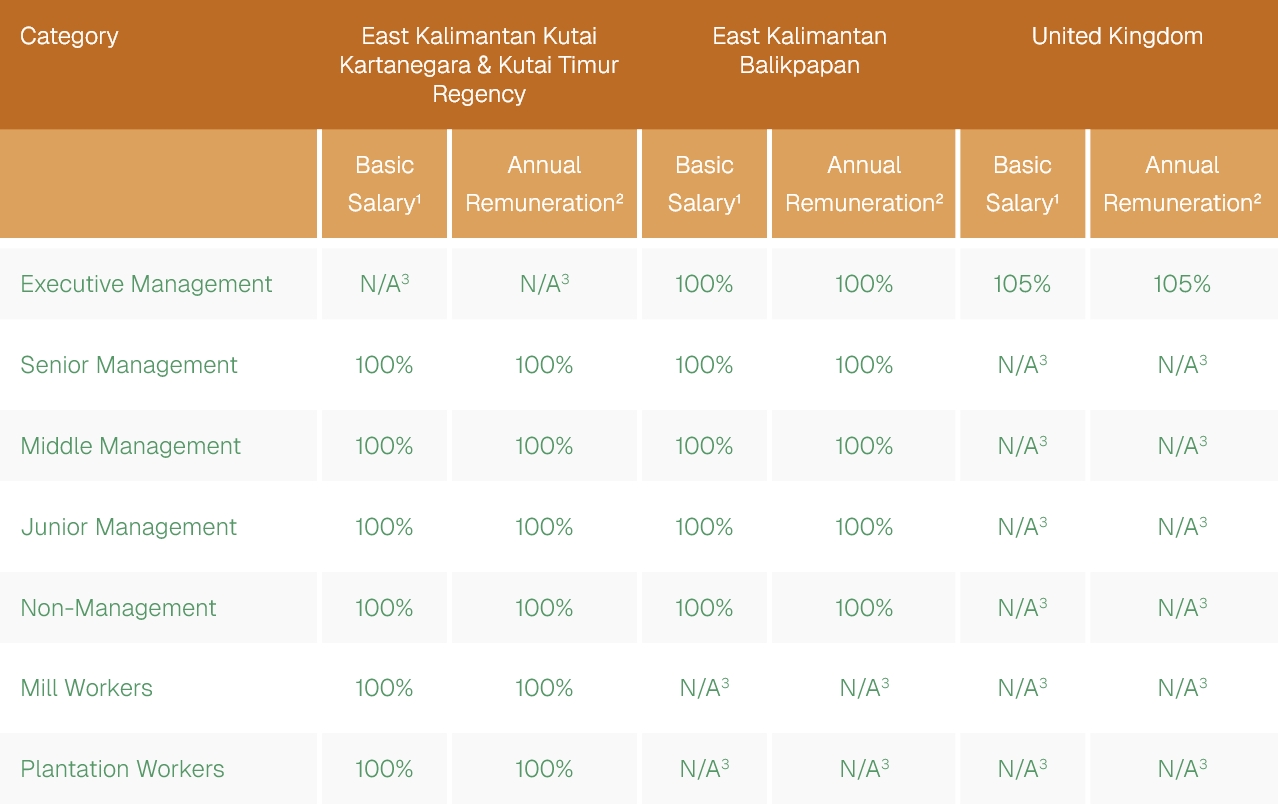1278x805 pixels.
Task: Click Mill Workers N/A Balikpapan Basic Salary cell
Action: coord(704,688)
